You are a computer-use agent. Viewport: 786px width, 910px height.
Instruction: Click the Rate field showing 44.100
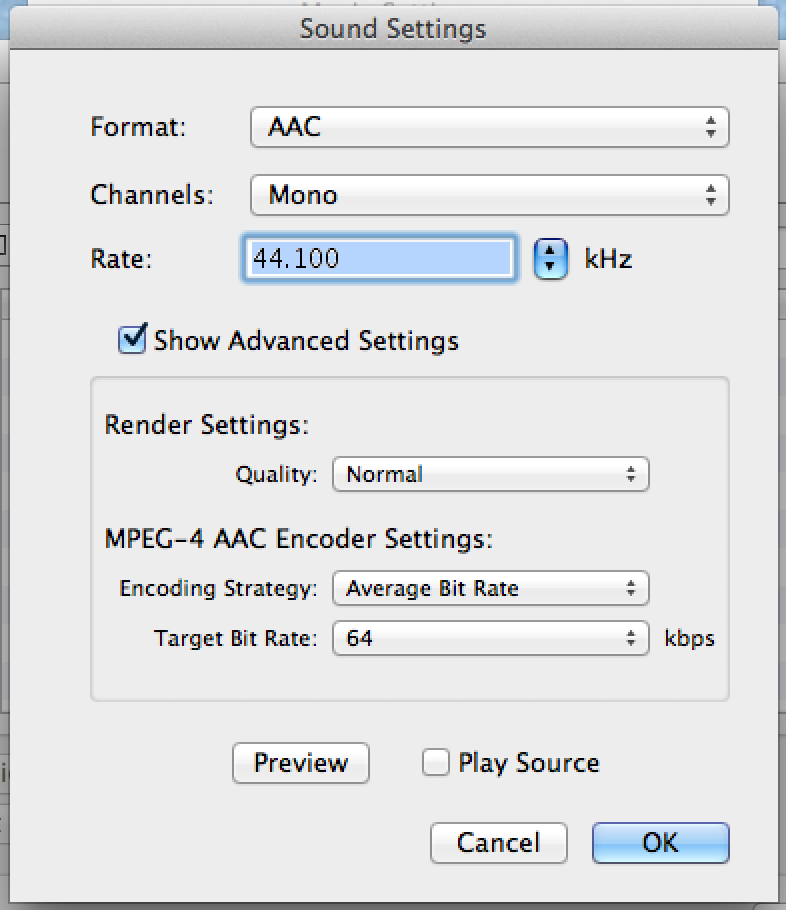click(x=380, y=258)
